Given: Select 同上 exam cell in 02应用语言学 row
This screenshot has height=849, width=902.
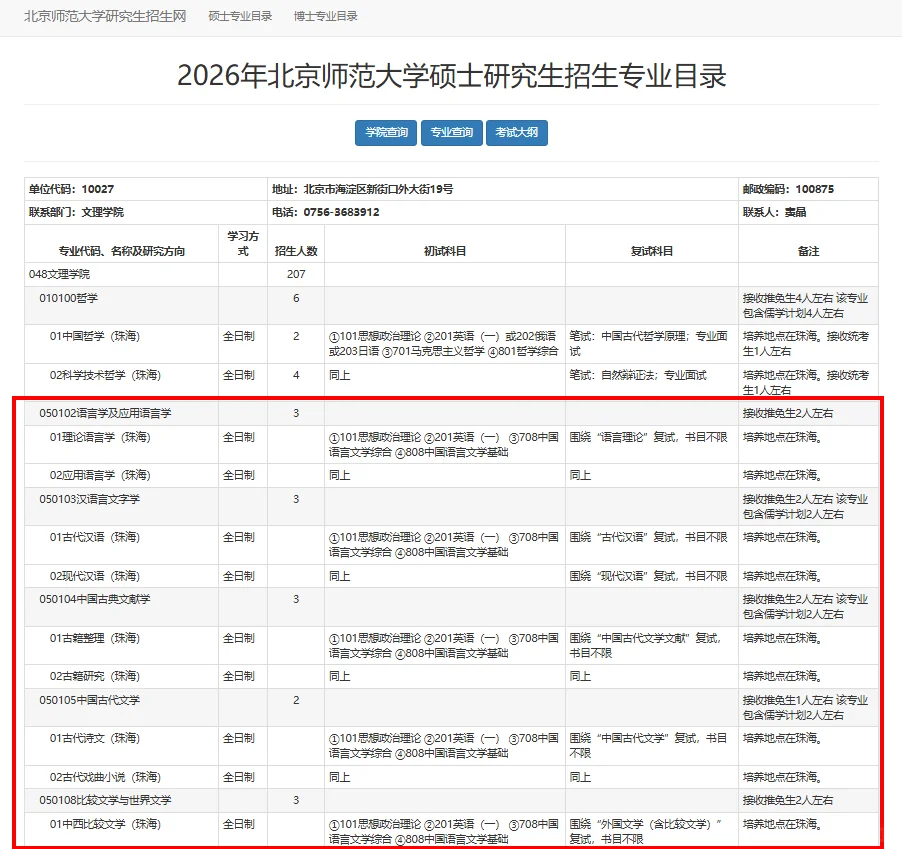Looking at the screenshot, I should click(x=445, y=476).
